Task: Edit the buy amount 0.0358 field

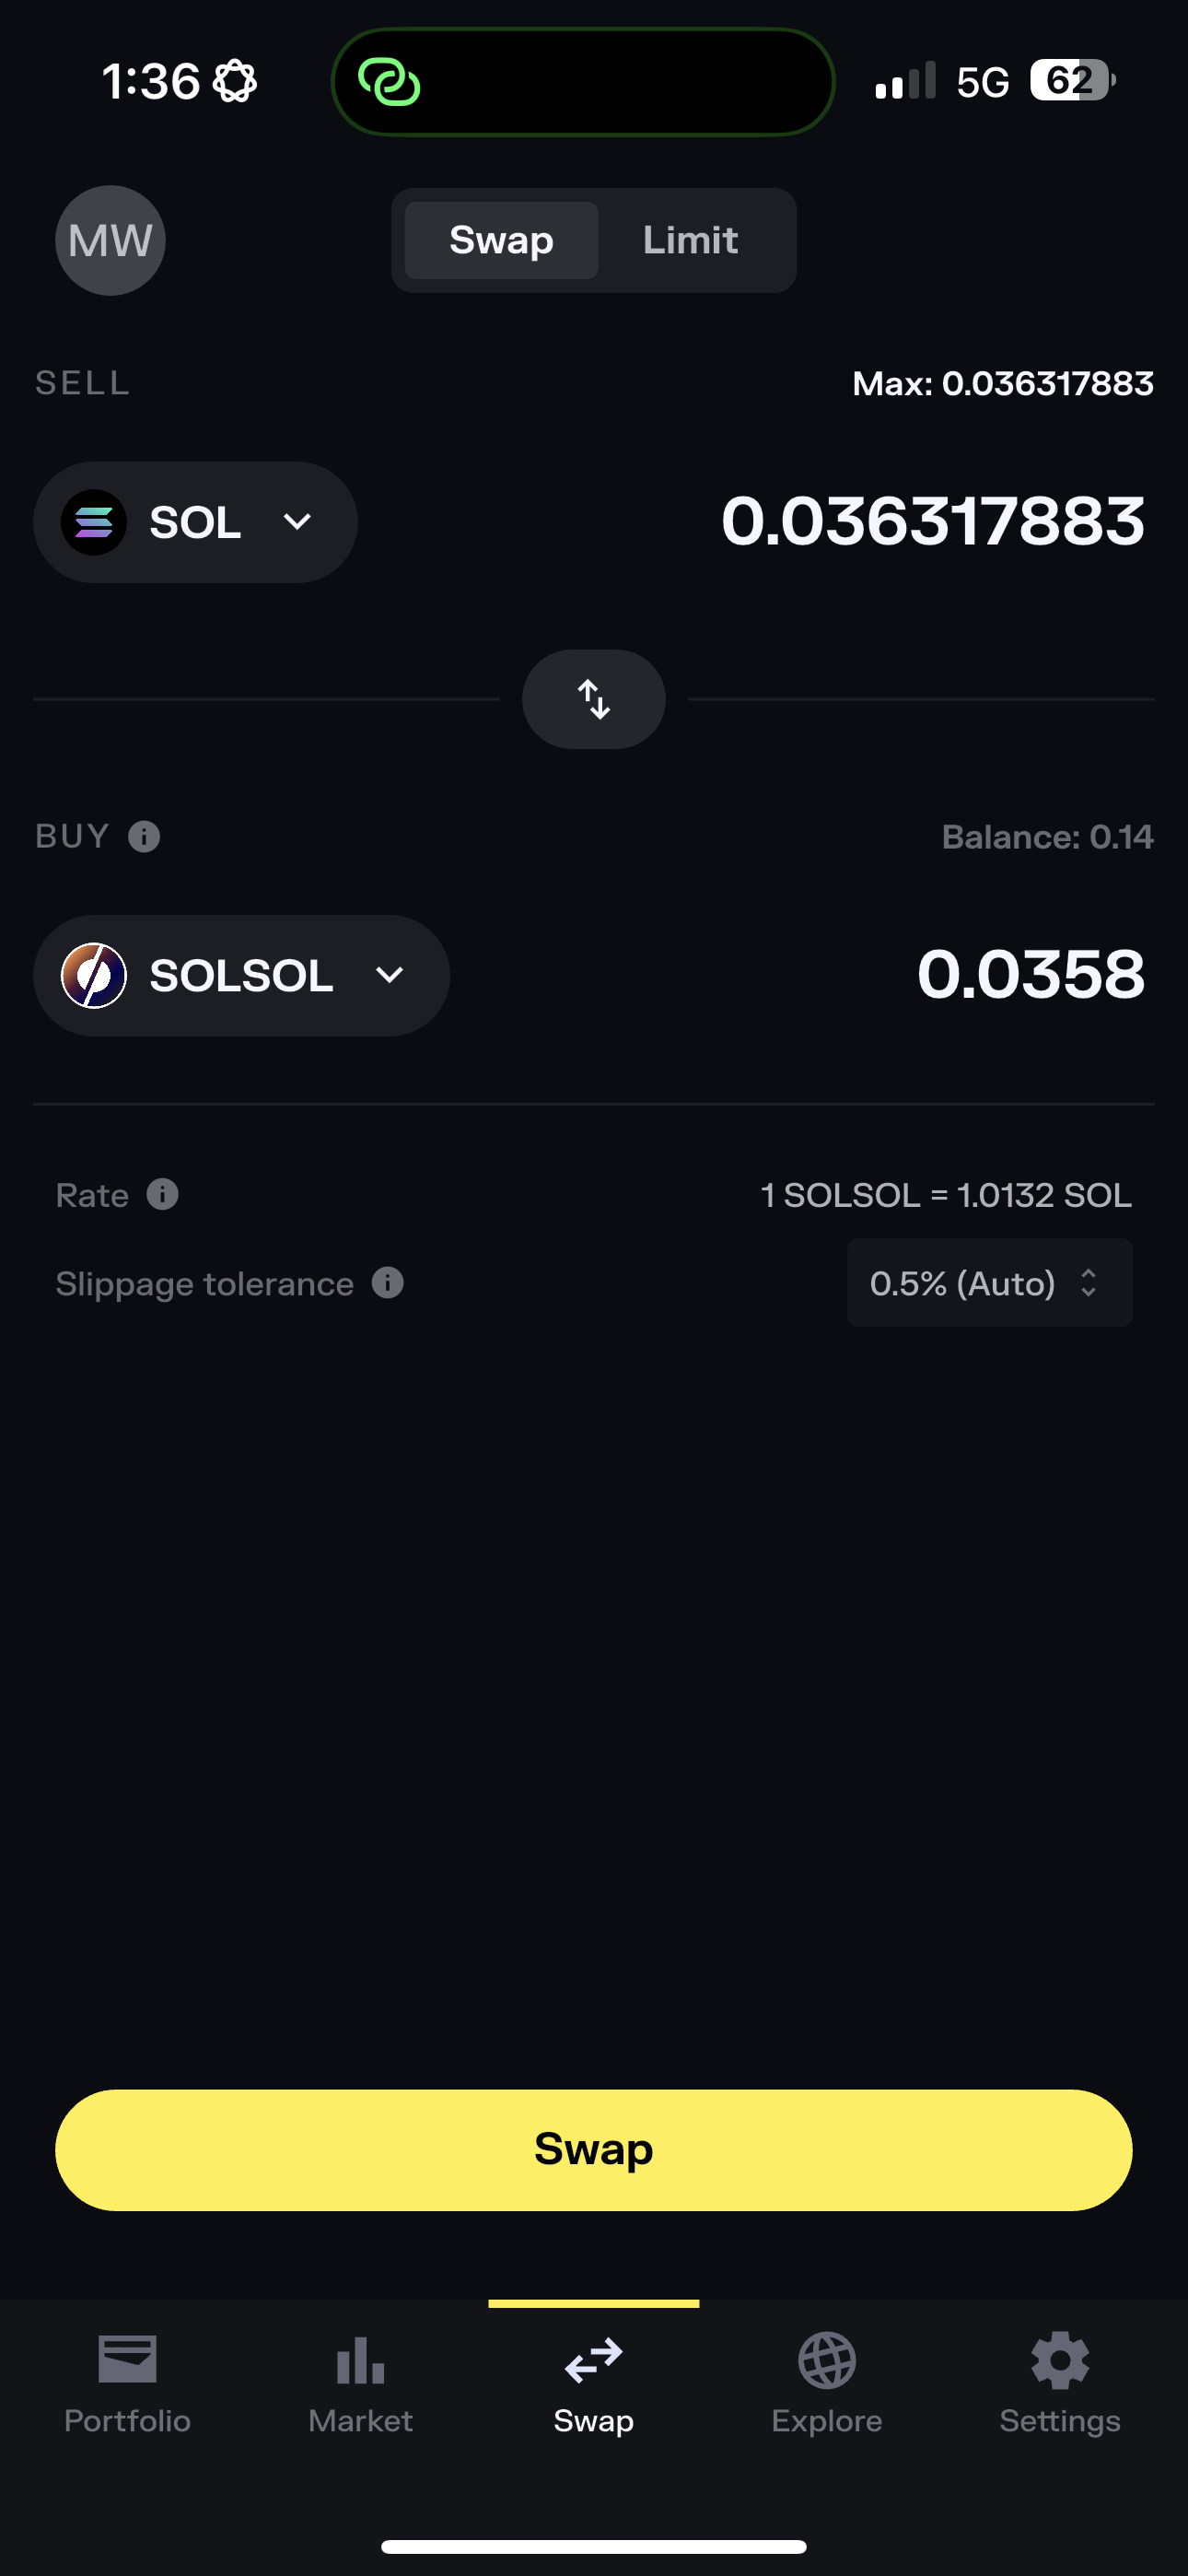Action: click(x=1030, y=975)
